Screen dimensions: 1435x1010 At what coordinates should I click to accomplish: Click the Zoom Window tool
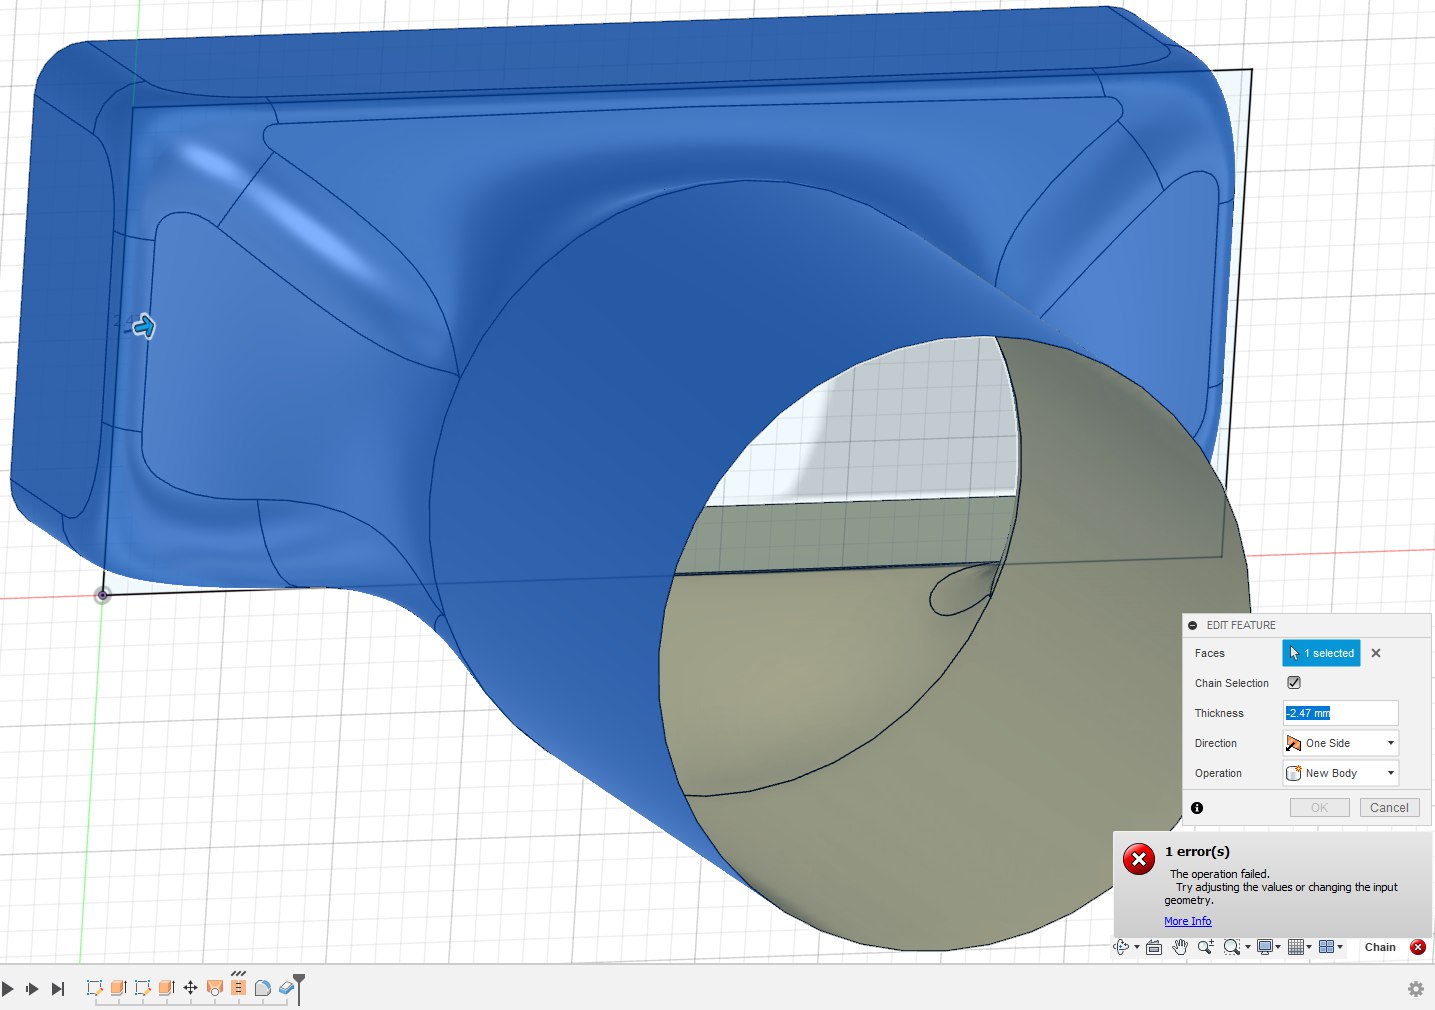click(1232, 947)
